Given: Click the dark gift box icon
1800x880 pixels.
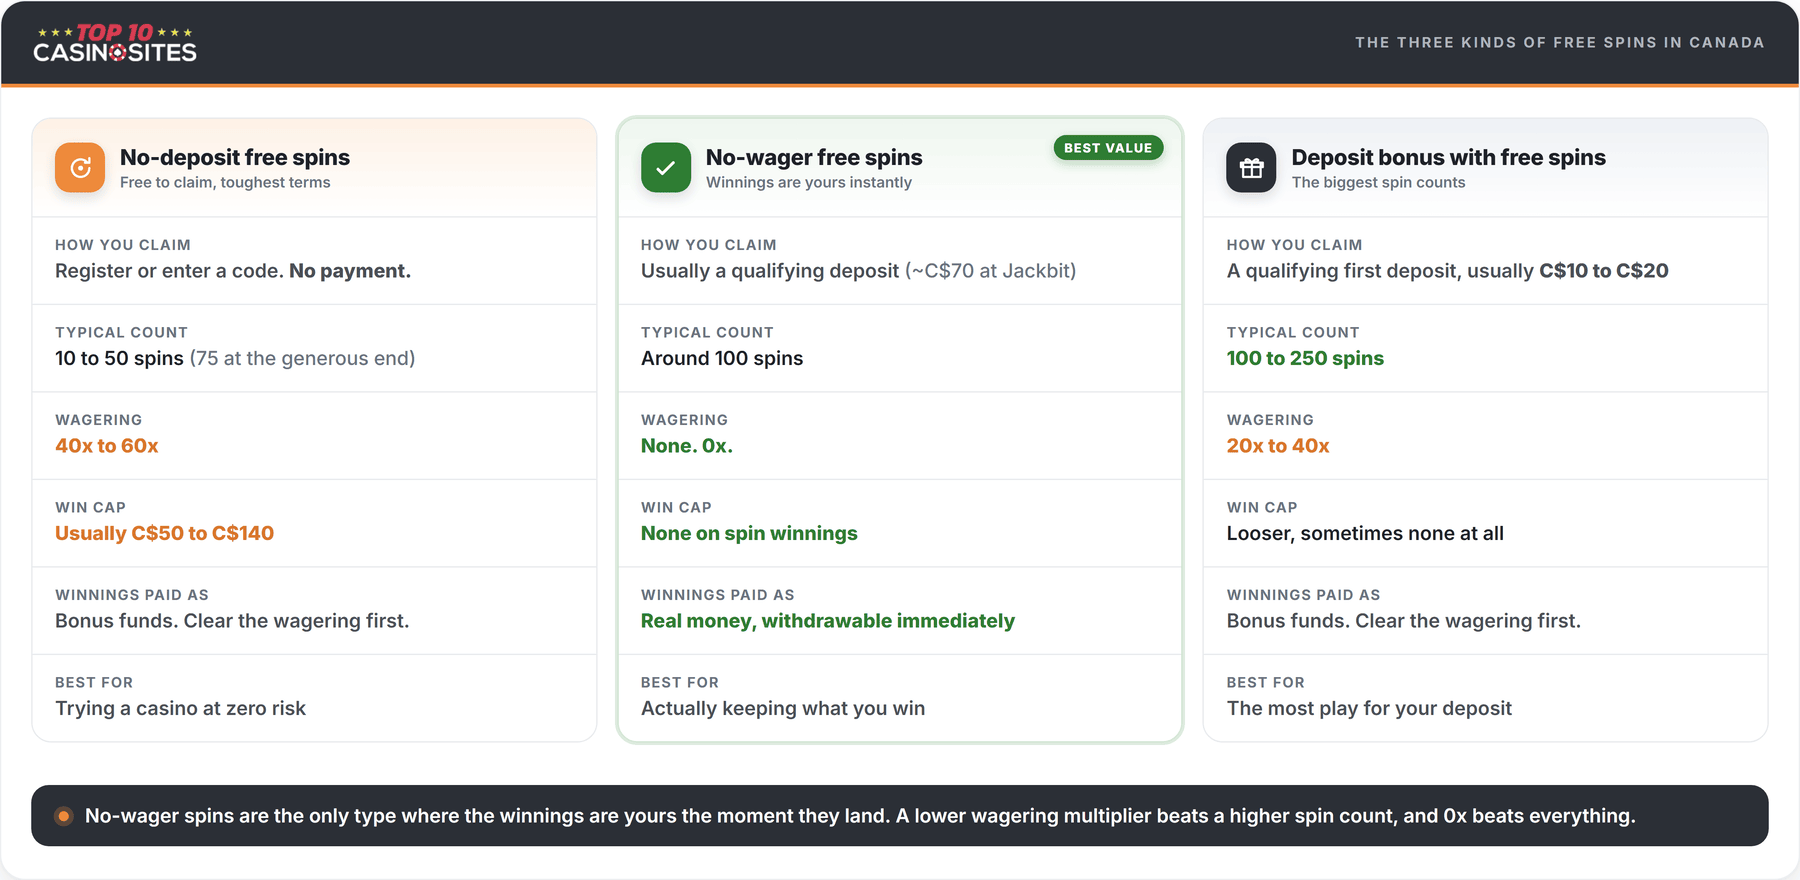Looking at the screenshot, I should [1251, 168].
